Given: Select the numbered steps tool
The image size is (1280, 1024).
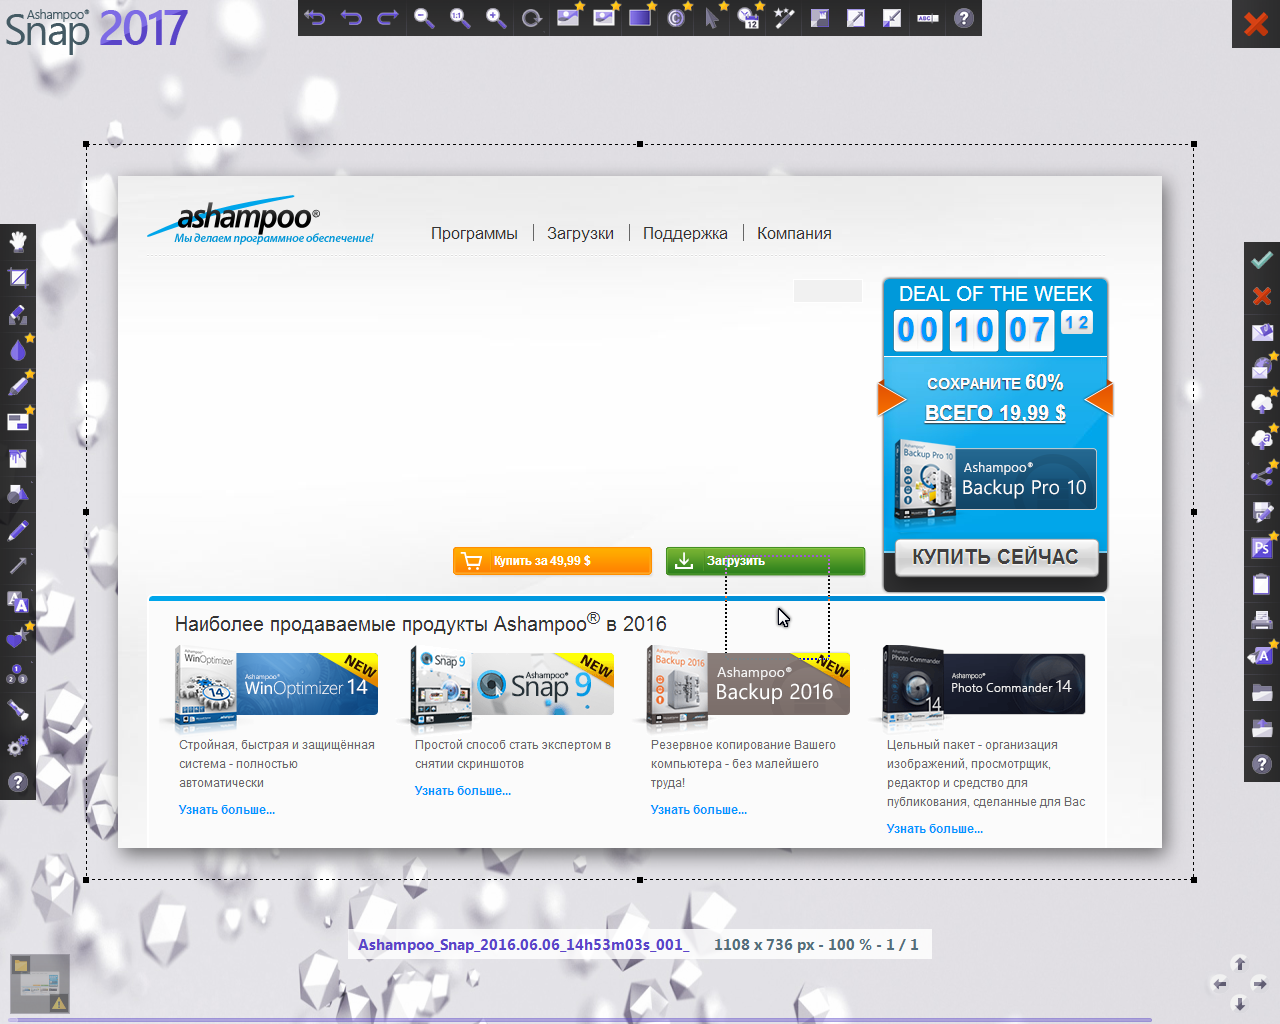Looking at the screenshot, I should (18, 674).
